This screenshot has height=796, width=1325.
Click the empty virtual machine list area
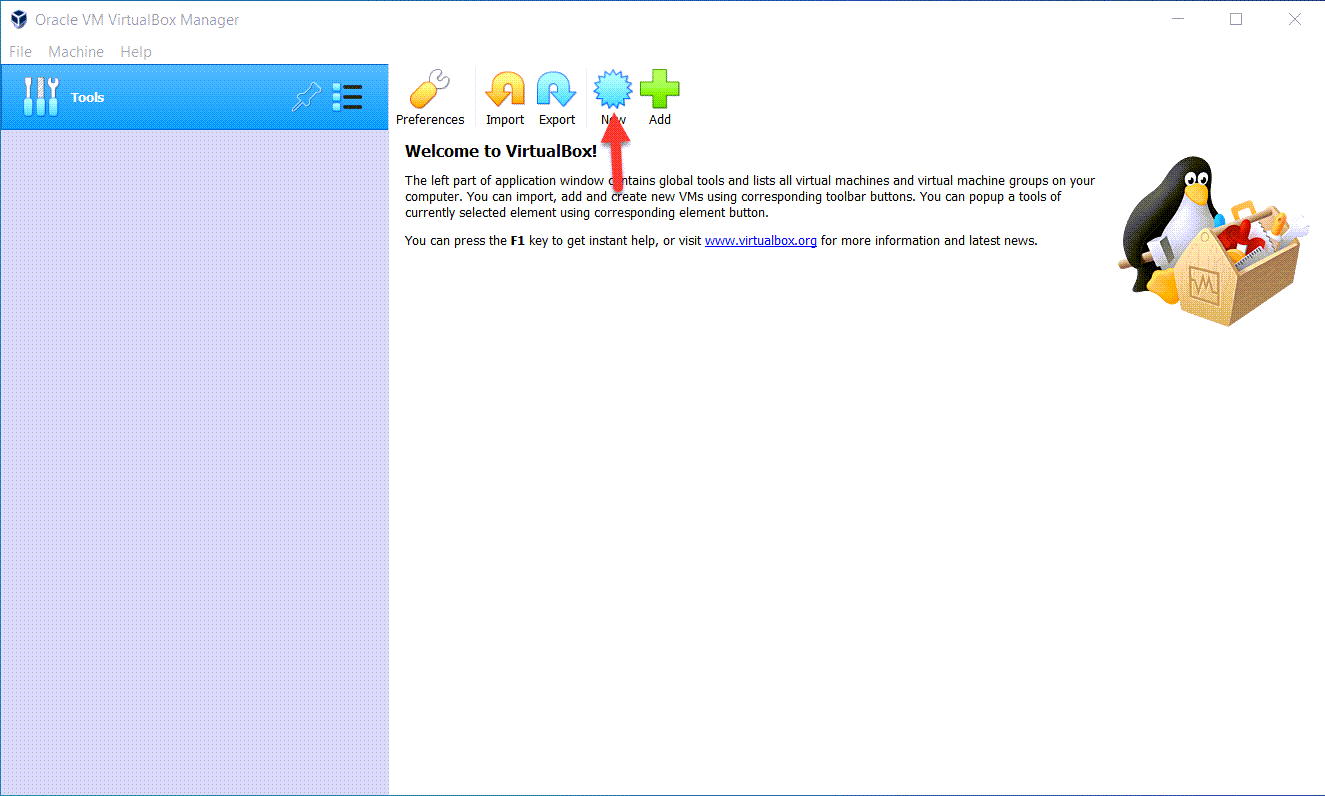[x=194, y=450]
